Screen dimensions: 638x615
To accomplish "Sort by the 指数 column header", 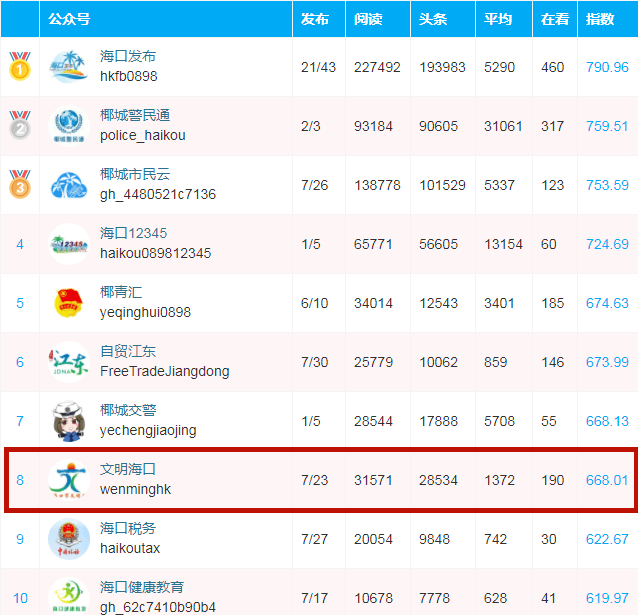I will click(x=600, y=19).
